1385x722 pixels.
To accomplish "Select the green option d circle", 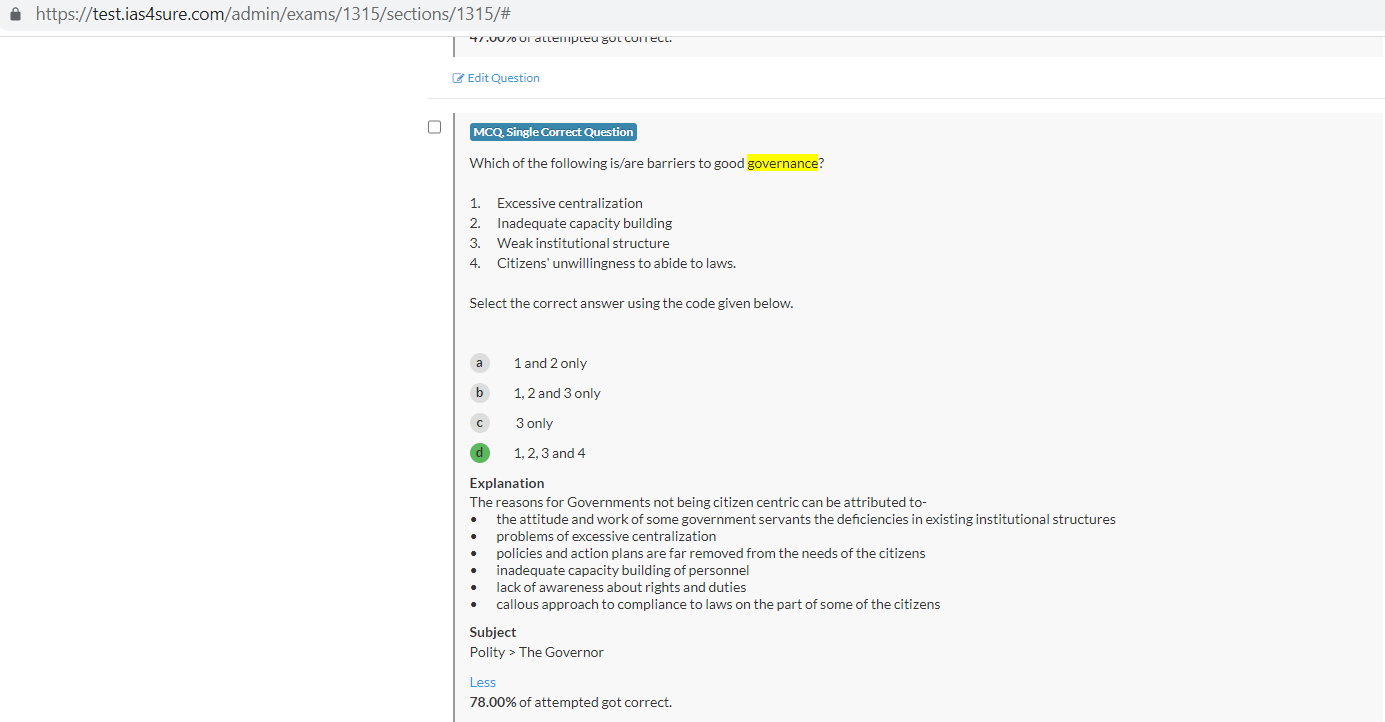I will (x=480, y=453).
